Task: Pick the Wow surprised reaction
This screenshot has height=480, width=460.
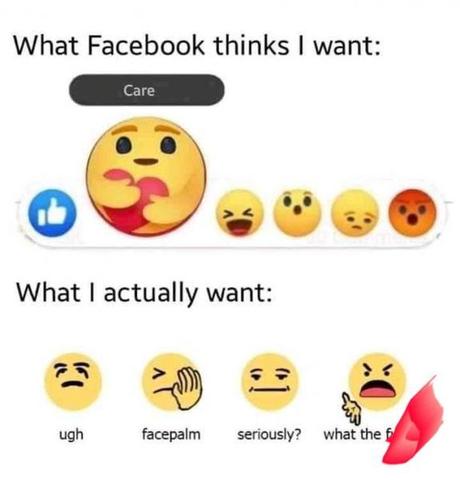Action: (x=297, y=213)
